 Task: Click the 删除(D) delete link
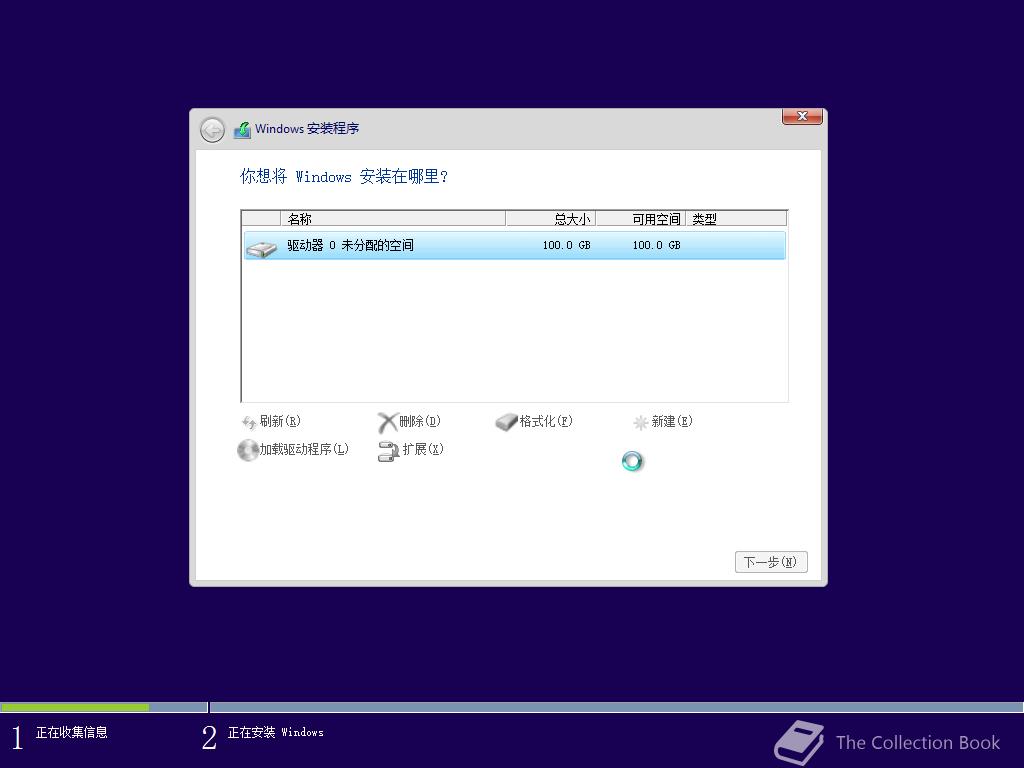click(420, 421)
